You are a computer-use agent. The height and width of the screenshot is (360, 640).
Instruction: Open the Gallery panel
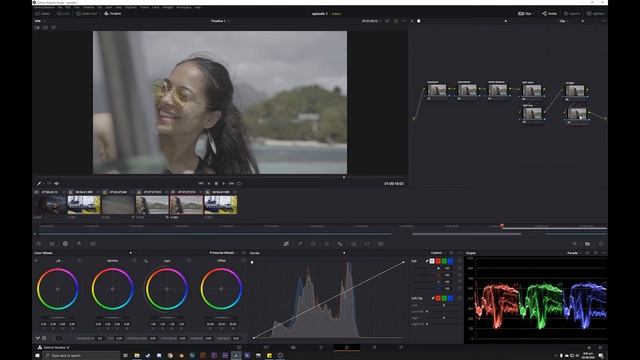(43, 13)
